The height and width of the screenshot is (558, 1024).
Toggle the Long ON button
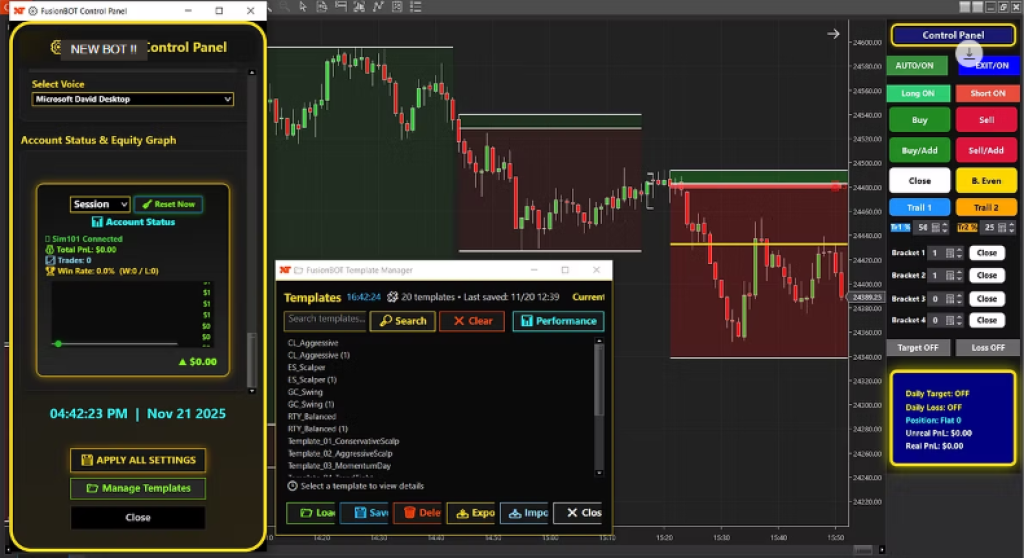click(x=918, y=93)
